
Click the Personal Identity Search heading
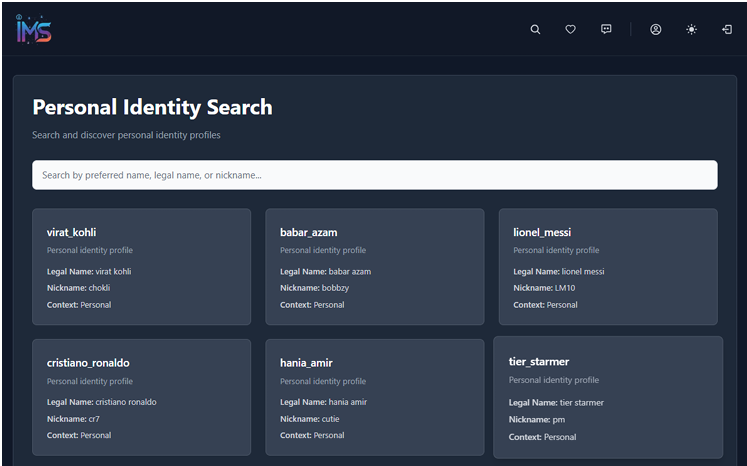[x=152, y=107]
